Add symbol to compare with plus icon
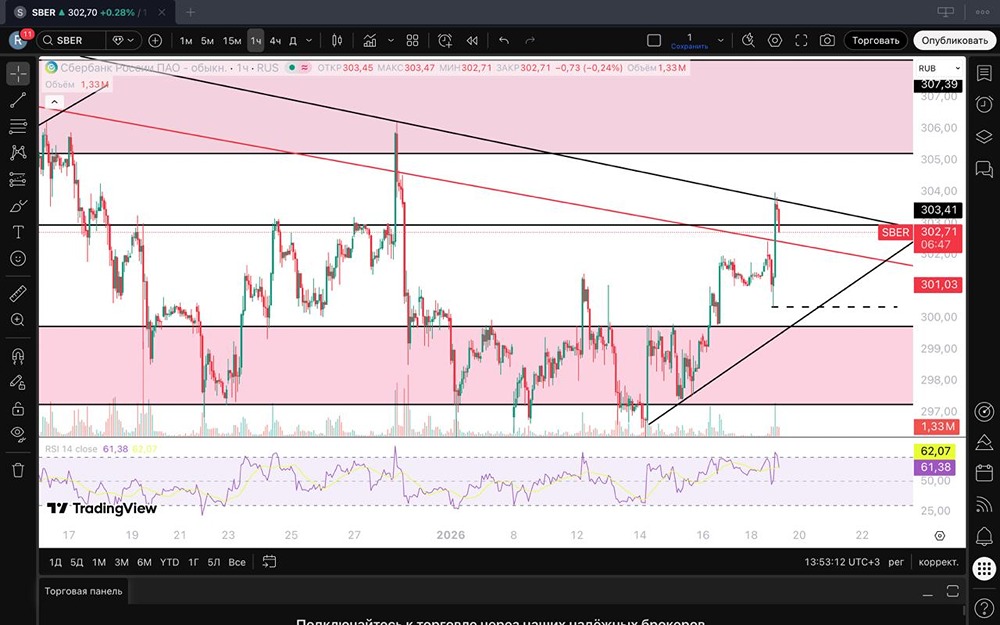The image size is (1000, 625). [x=155, y=40]
